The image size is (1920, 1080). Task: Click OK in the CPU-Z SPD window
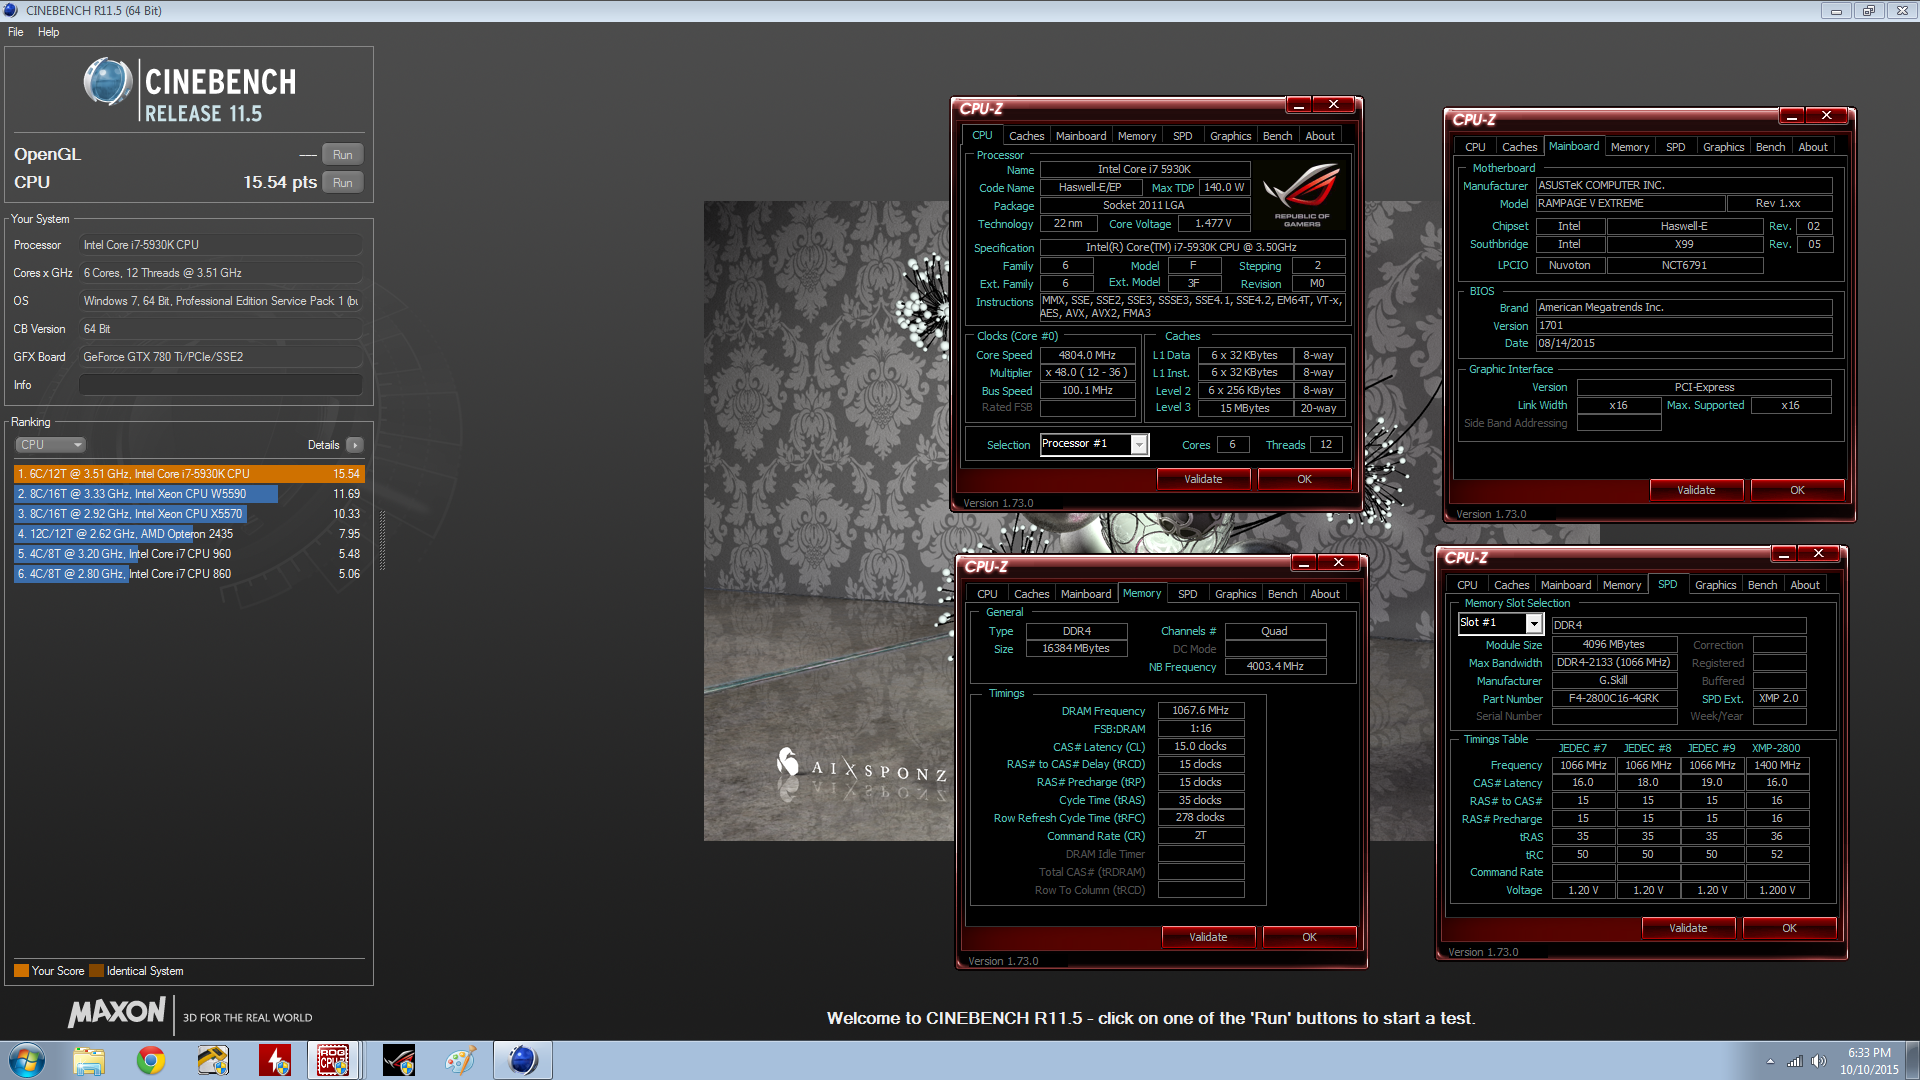tap(1789, 928)
